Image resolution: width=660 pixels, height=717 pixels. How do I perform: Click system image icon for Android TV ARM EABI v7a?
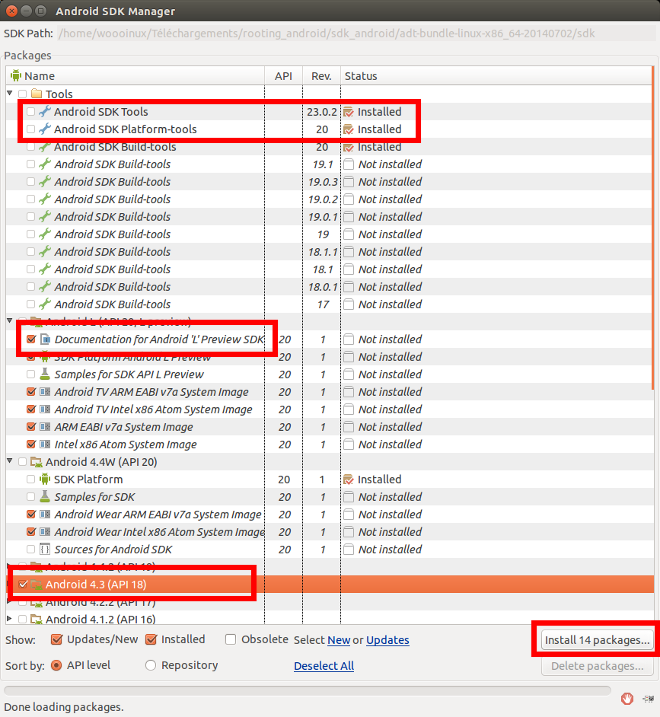point(45,391)
